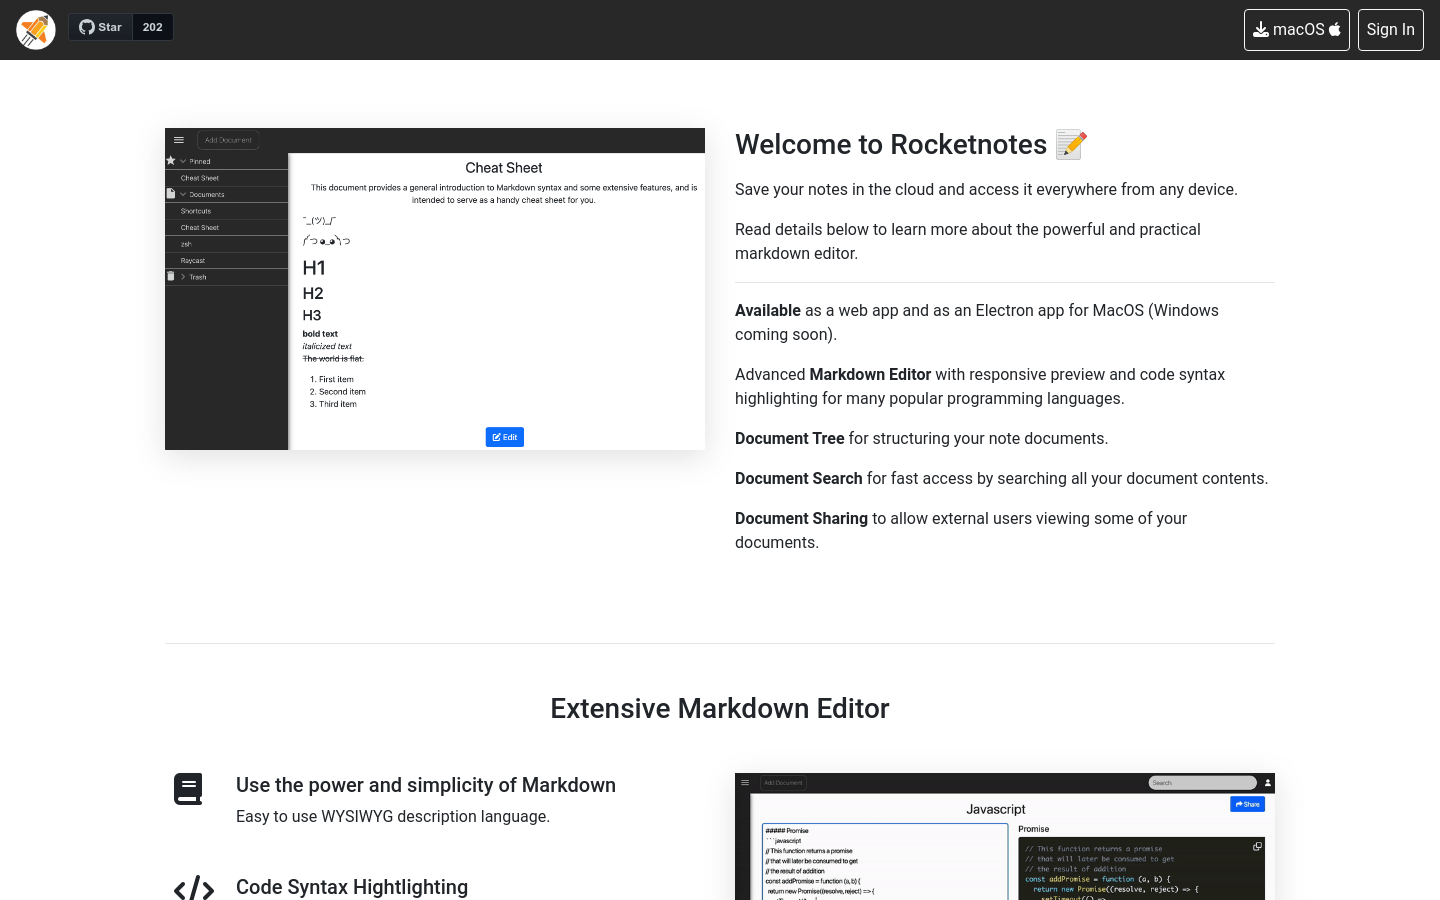1440x900 pixels.
Task: Collapse the Documents tree
Action: coord(183,194)
